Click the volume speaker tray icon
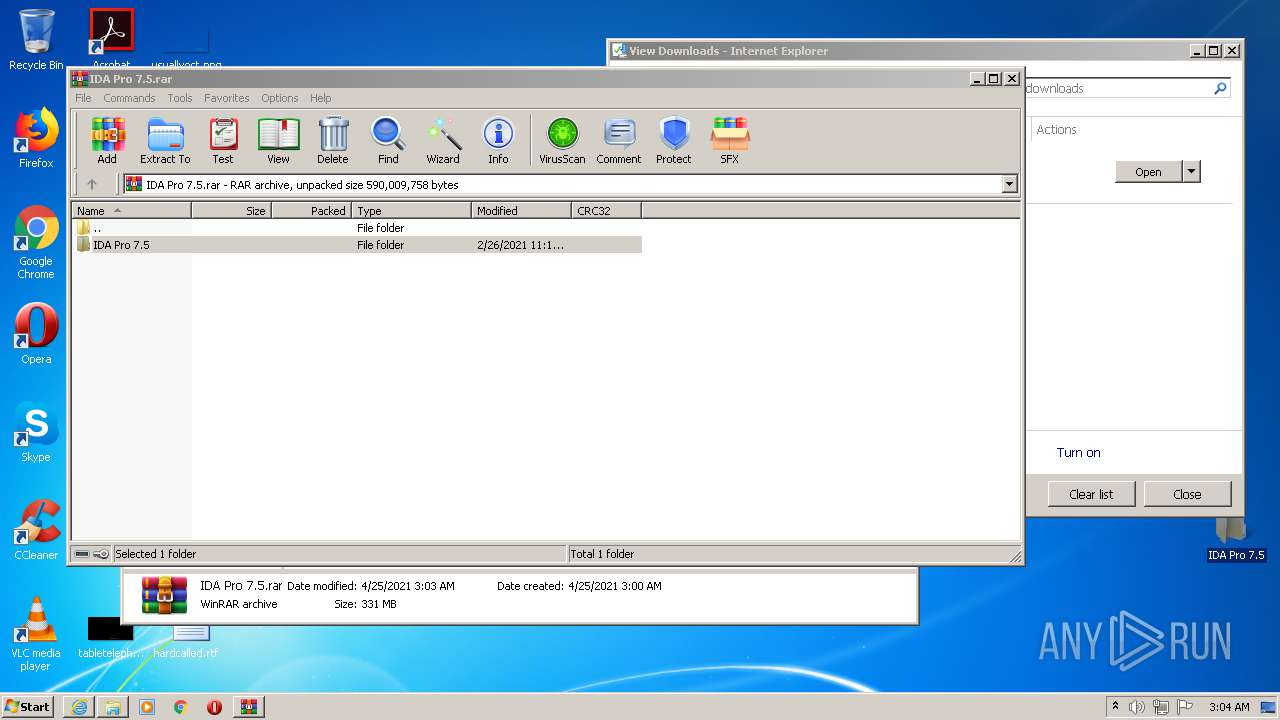This screenshot has height=720, width=1280. (1137, 707)
